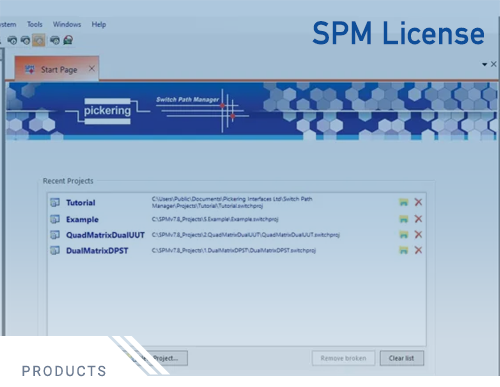Click the orange-highlighted toolbar icon
500x387 pixels.
click(x=39, y=40)
